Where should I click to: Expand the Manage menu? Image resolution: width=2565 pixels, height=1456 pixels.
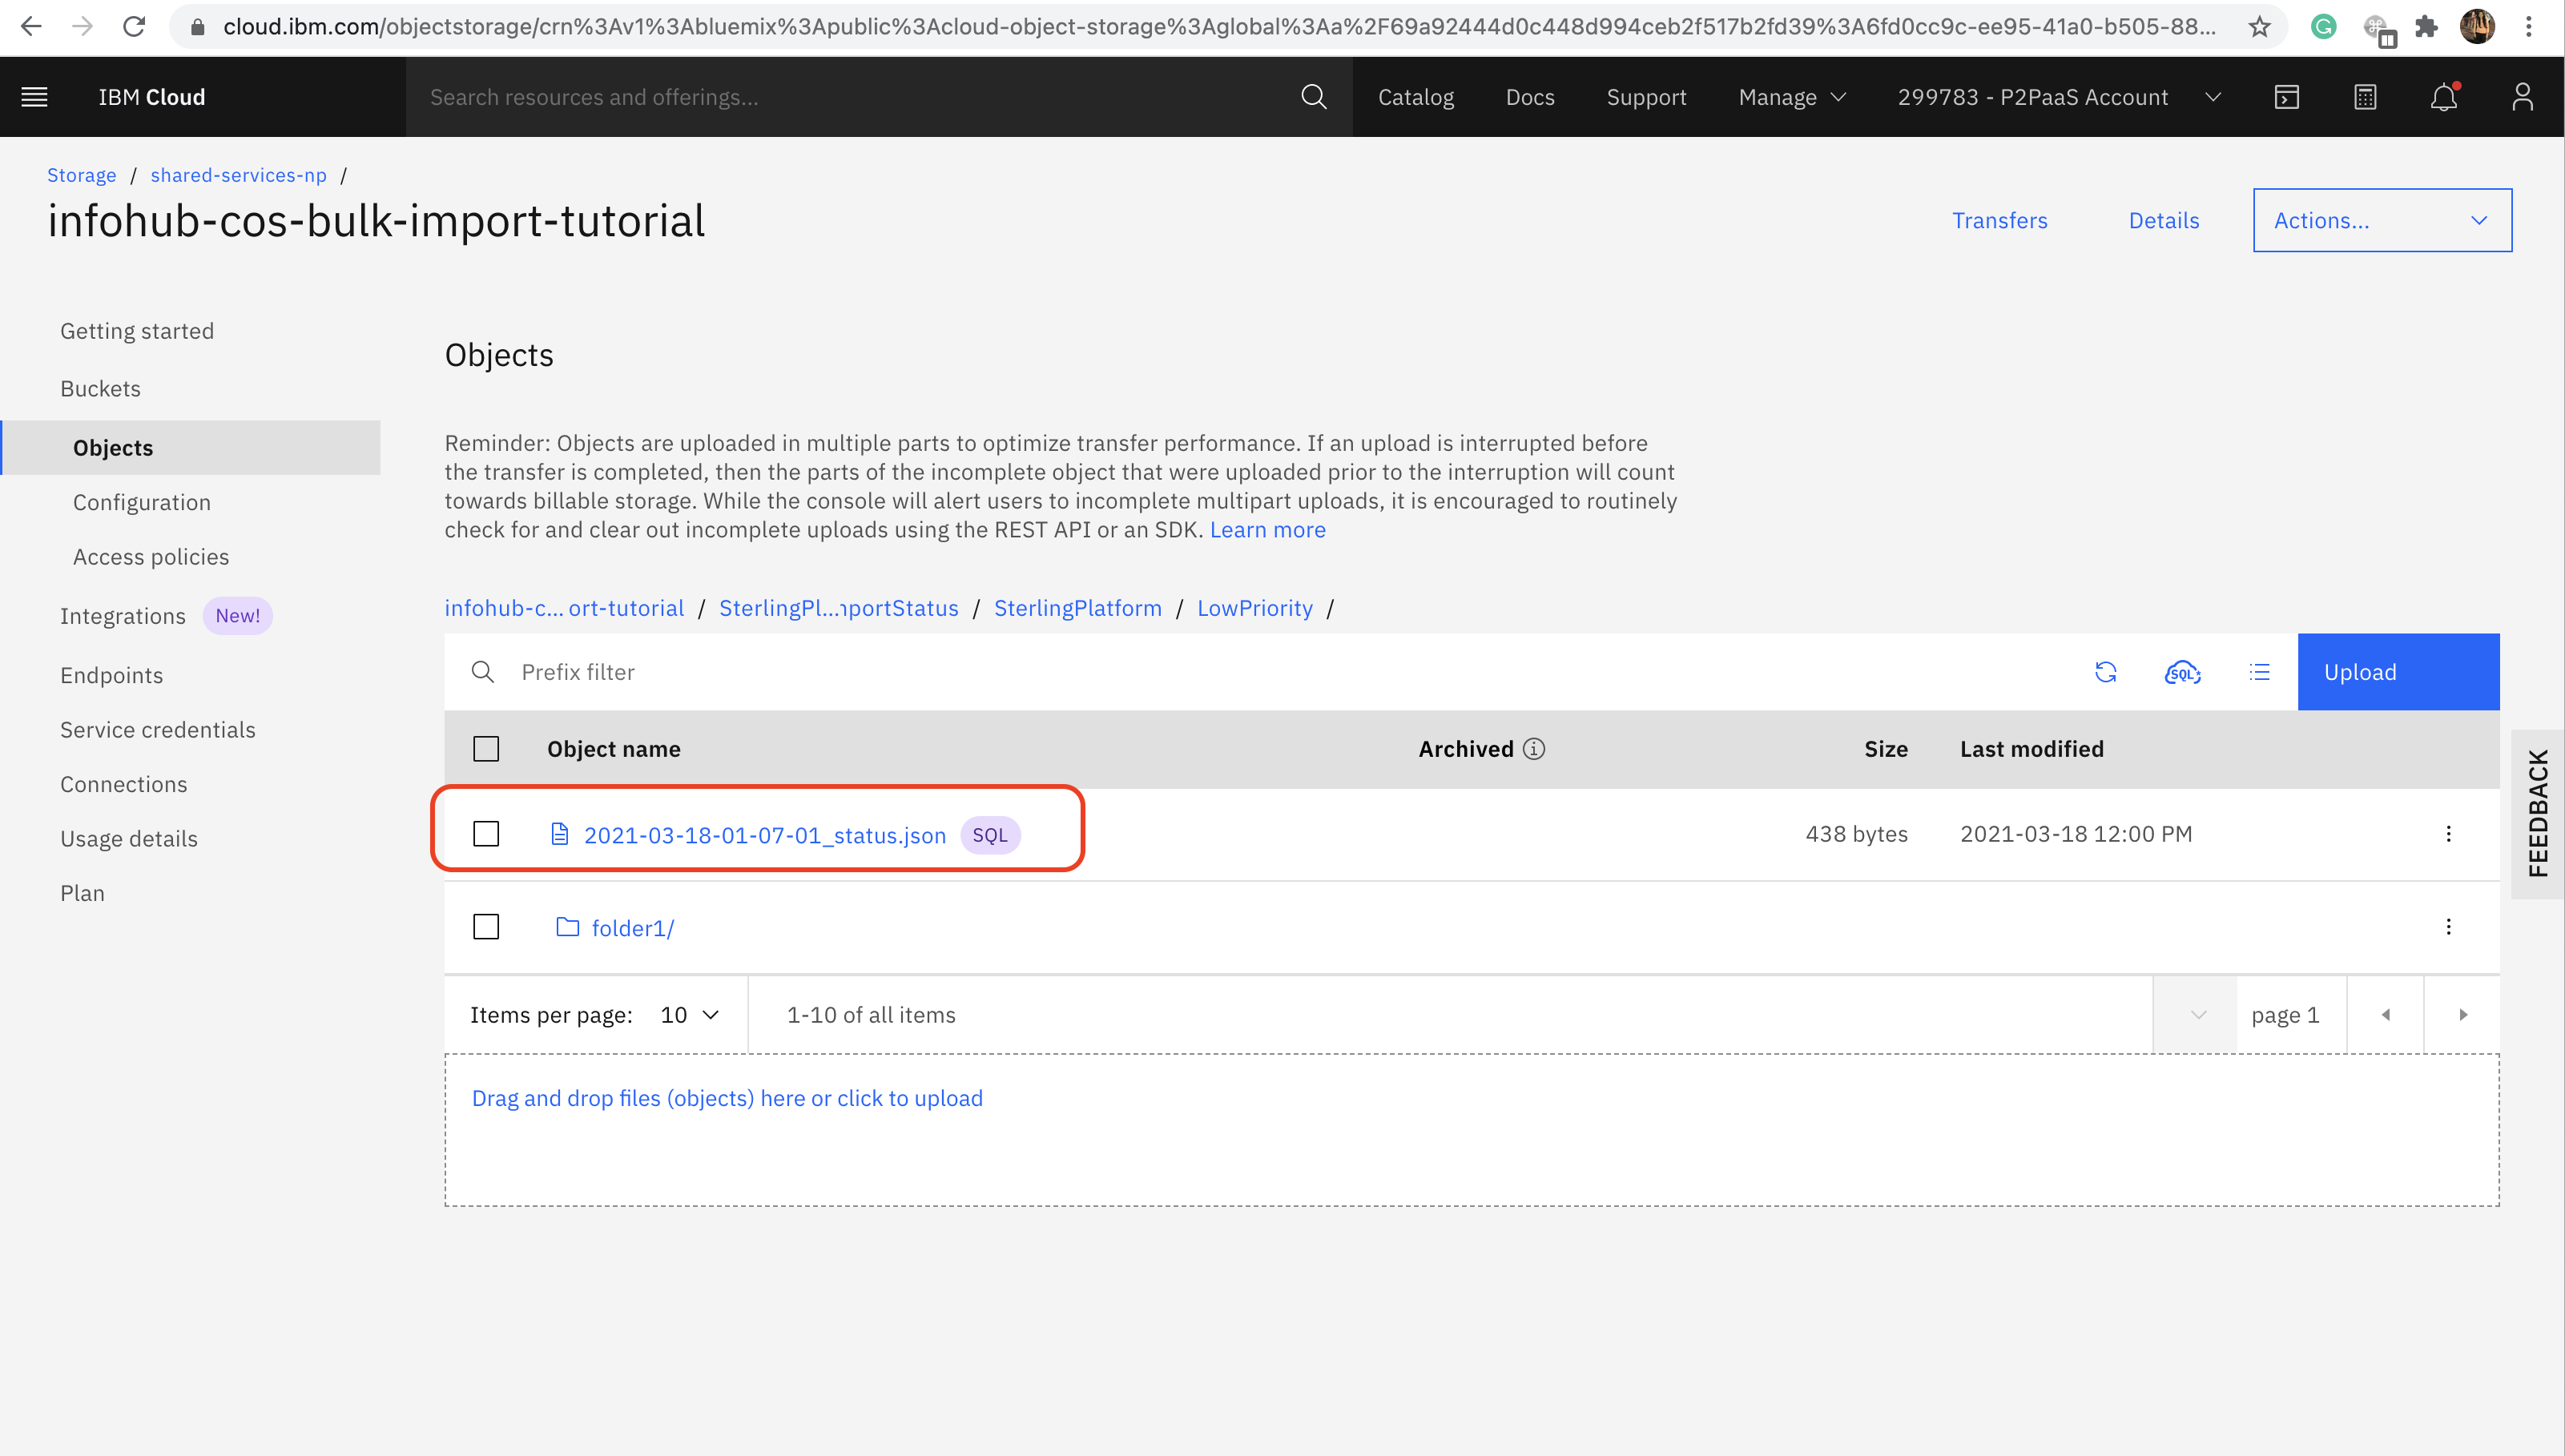pyautogui.click(x=1791, y=97)
